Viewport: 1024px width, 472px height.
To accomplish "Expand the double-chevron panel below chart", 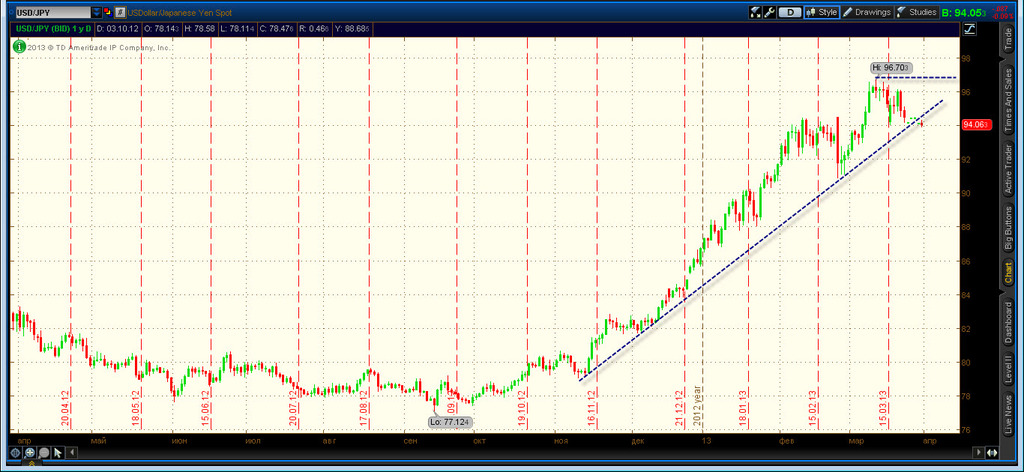I will 32,463.
